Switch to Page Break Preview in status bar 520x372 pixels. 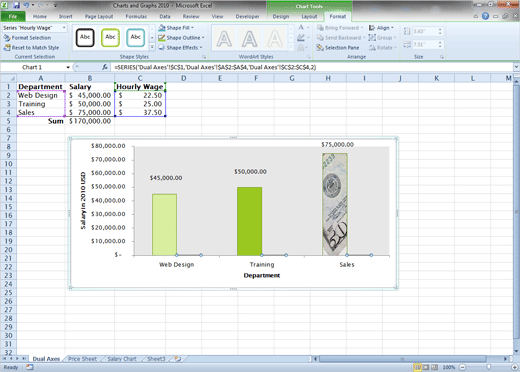[434, 367]
